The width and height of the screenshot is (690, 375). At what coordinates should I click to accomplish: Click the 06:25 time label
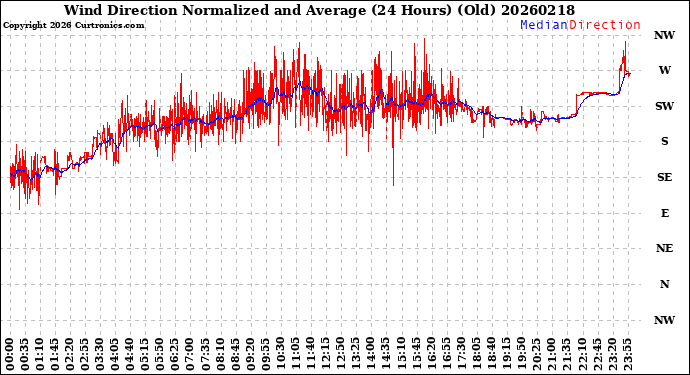tap(175, 355)
